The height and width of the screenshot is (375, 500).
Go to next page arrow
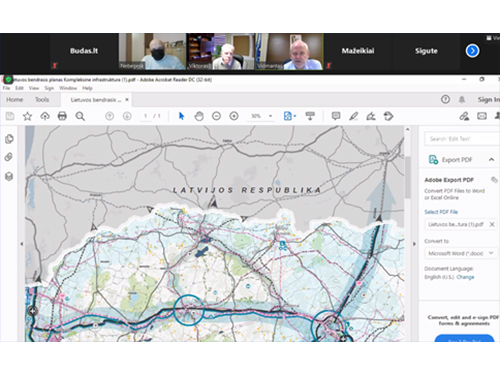click(x=127, y=116)
